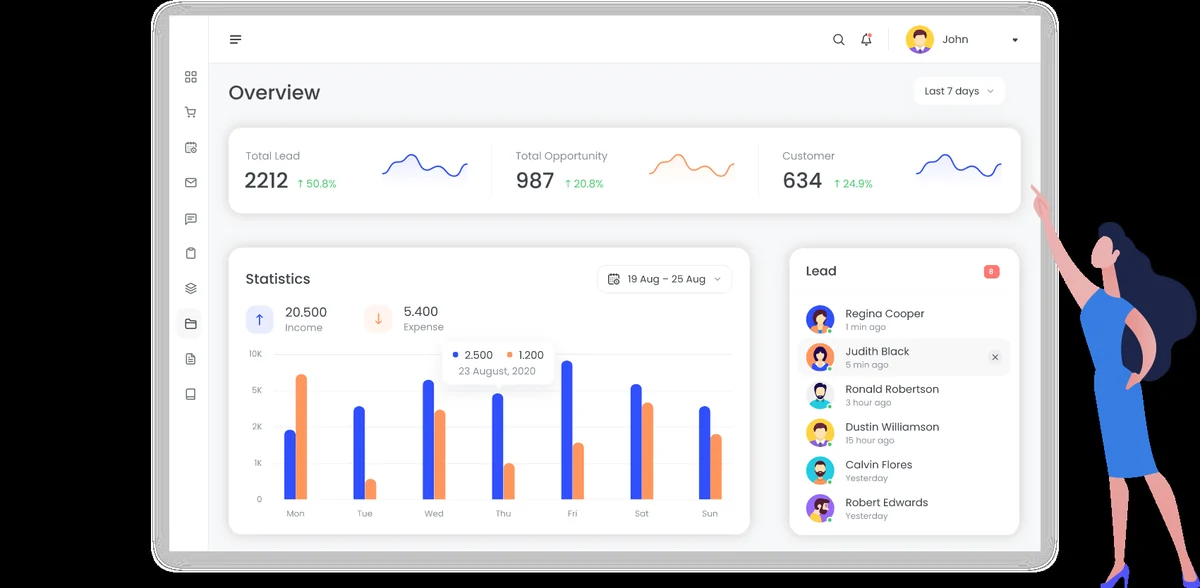Expand the Last 7 days dropdown
Screen dimensions: 1200x588
click(959, 91)
